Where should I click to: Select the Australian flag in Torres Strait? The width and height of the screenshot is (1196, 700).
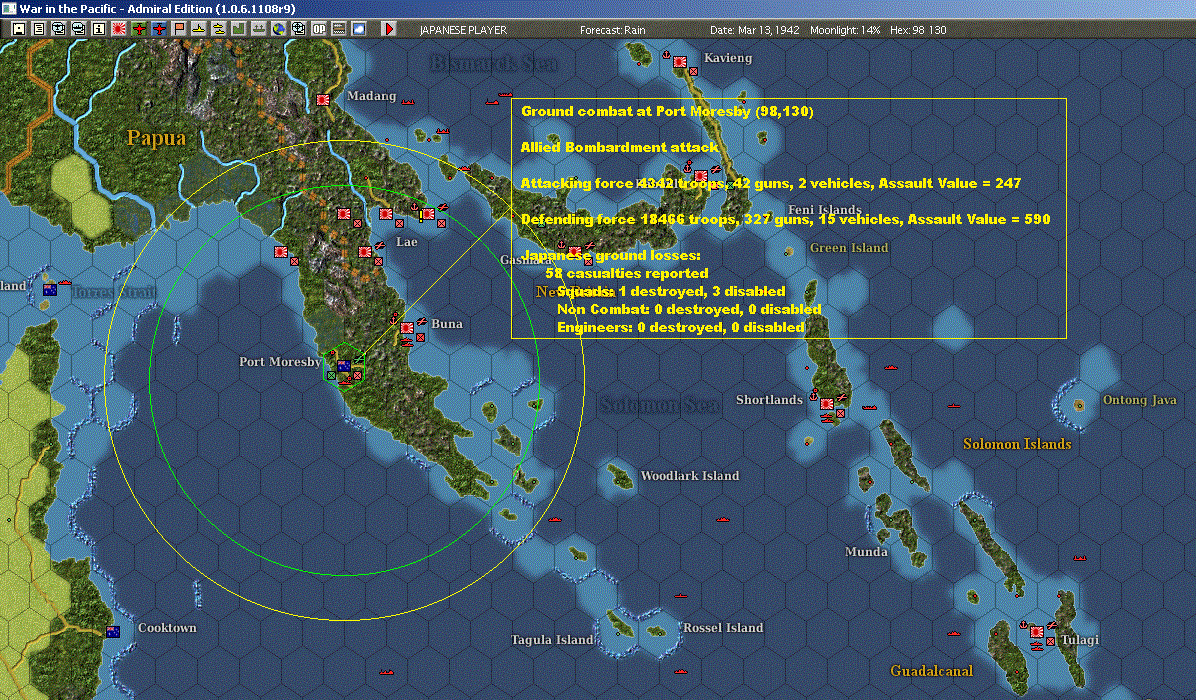tap(50, 290)
